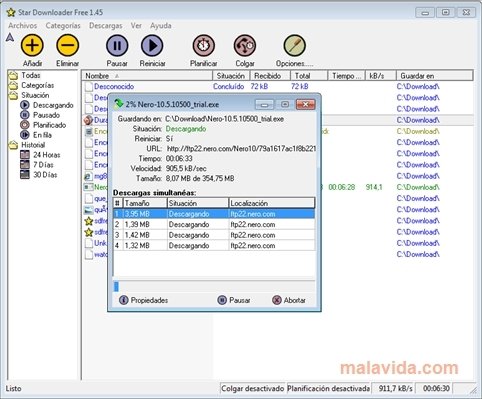Screen dimensions: 482x399
Task: Click the Pausar toolbar icon
Action: click(117, 45)
